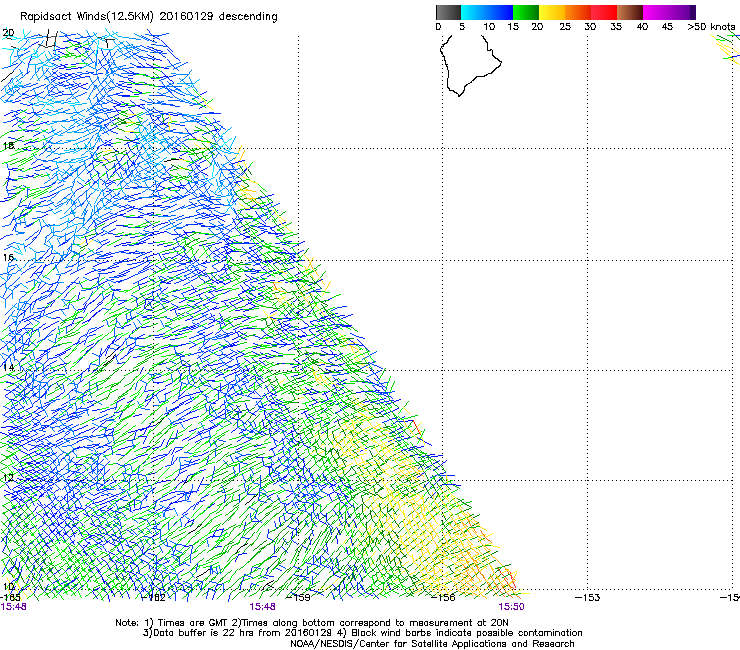
Task: Click the Hawaii Big Island outline
Action: tap(471, 66)
